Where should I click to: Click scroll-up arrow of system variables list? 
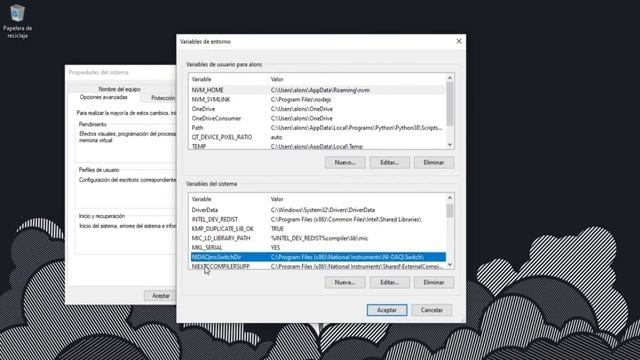point(450,198)
